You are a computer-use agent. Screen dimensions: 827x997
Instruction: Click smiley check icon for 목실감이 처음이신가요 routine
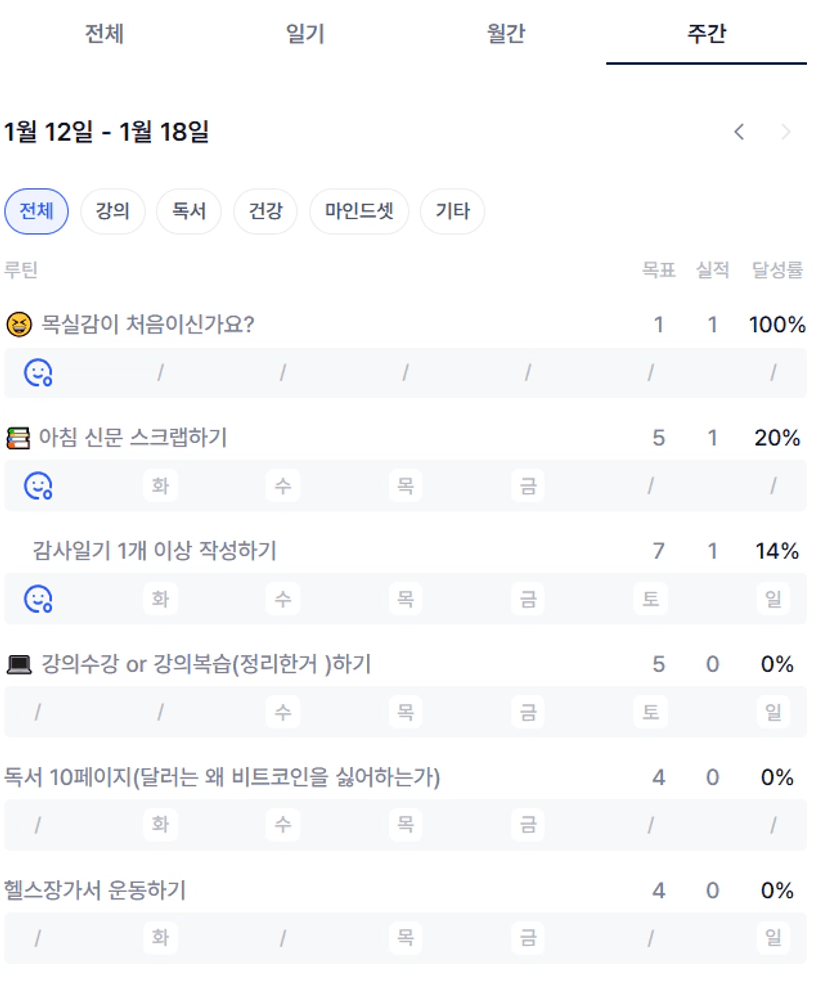(x=38, y=373)
